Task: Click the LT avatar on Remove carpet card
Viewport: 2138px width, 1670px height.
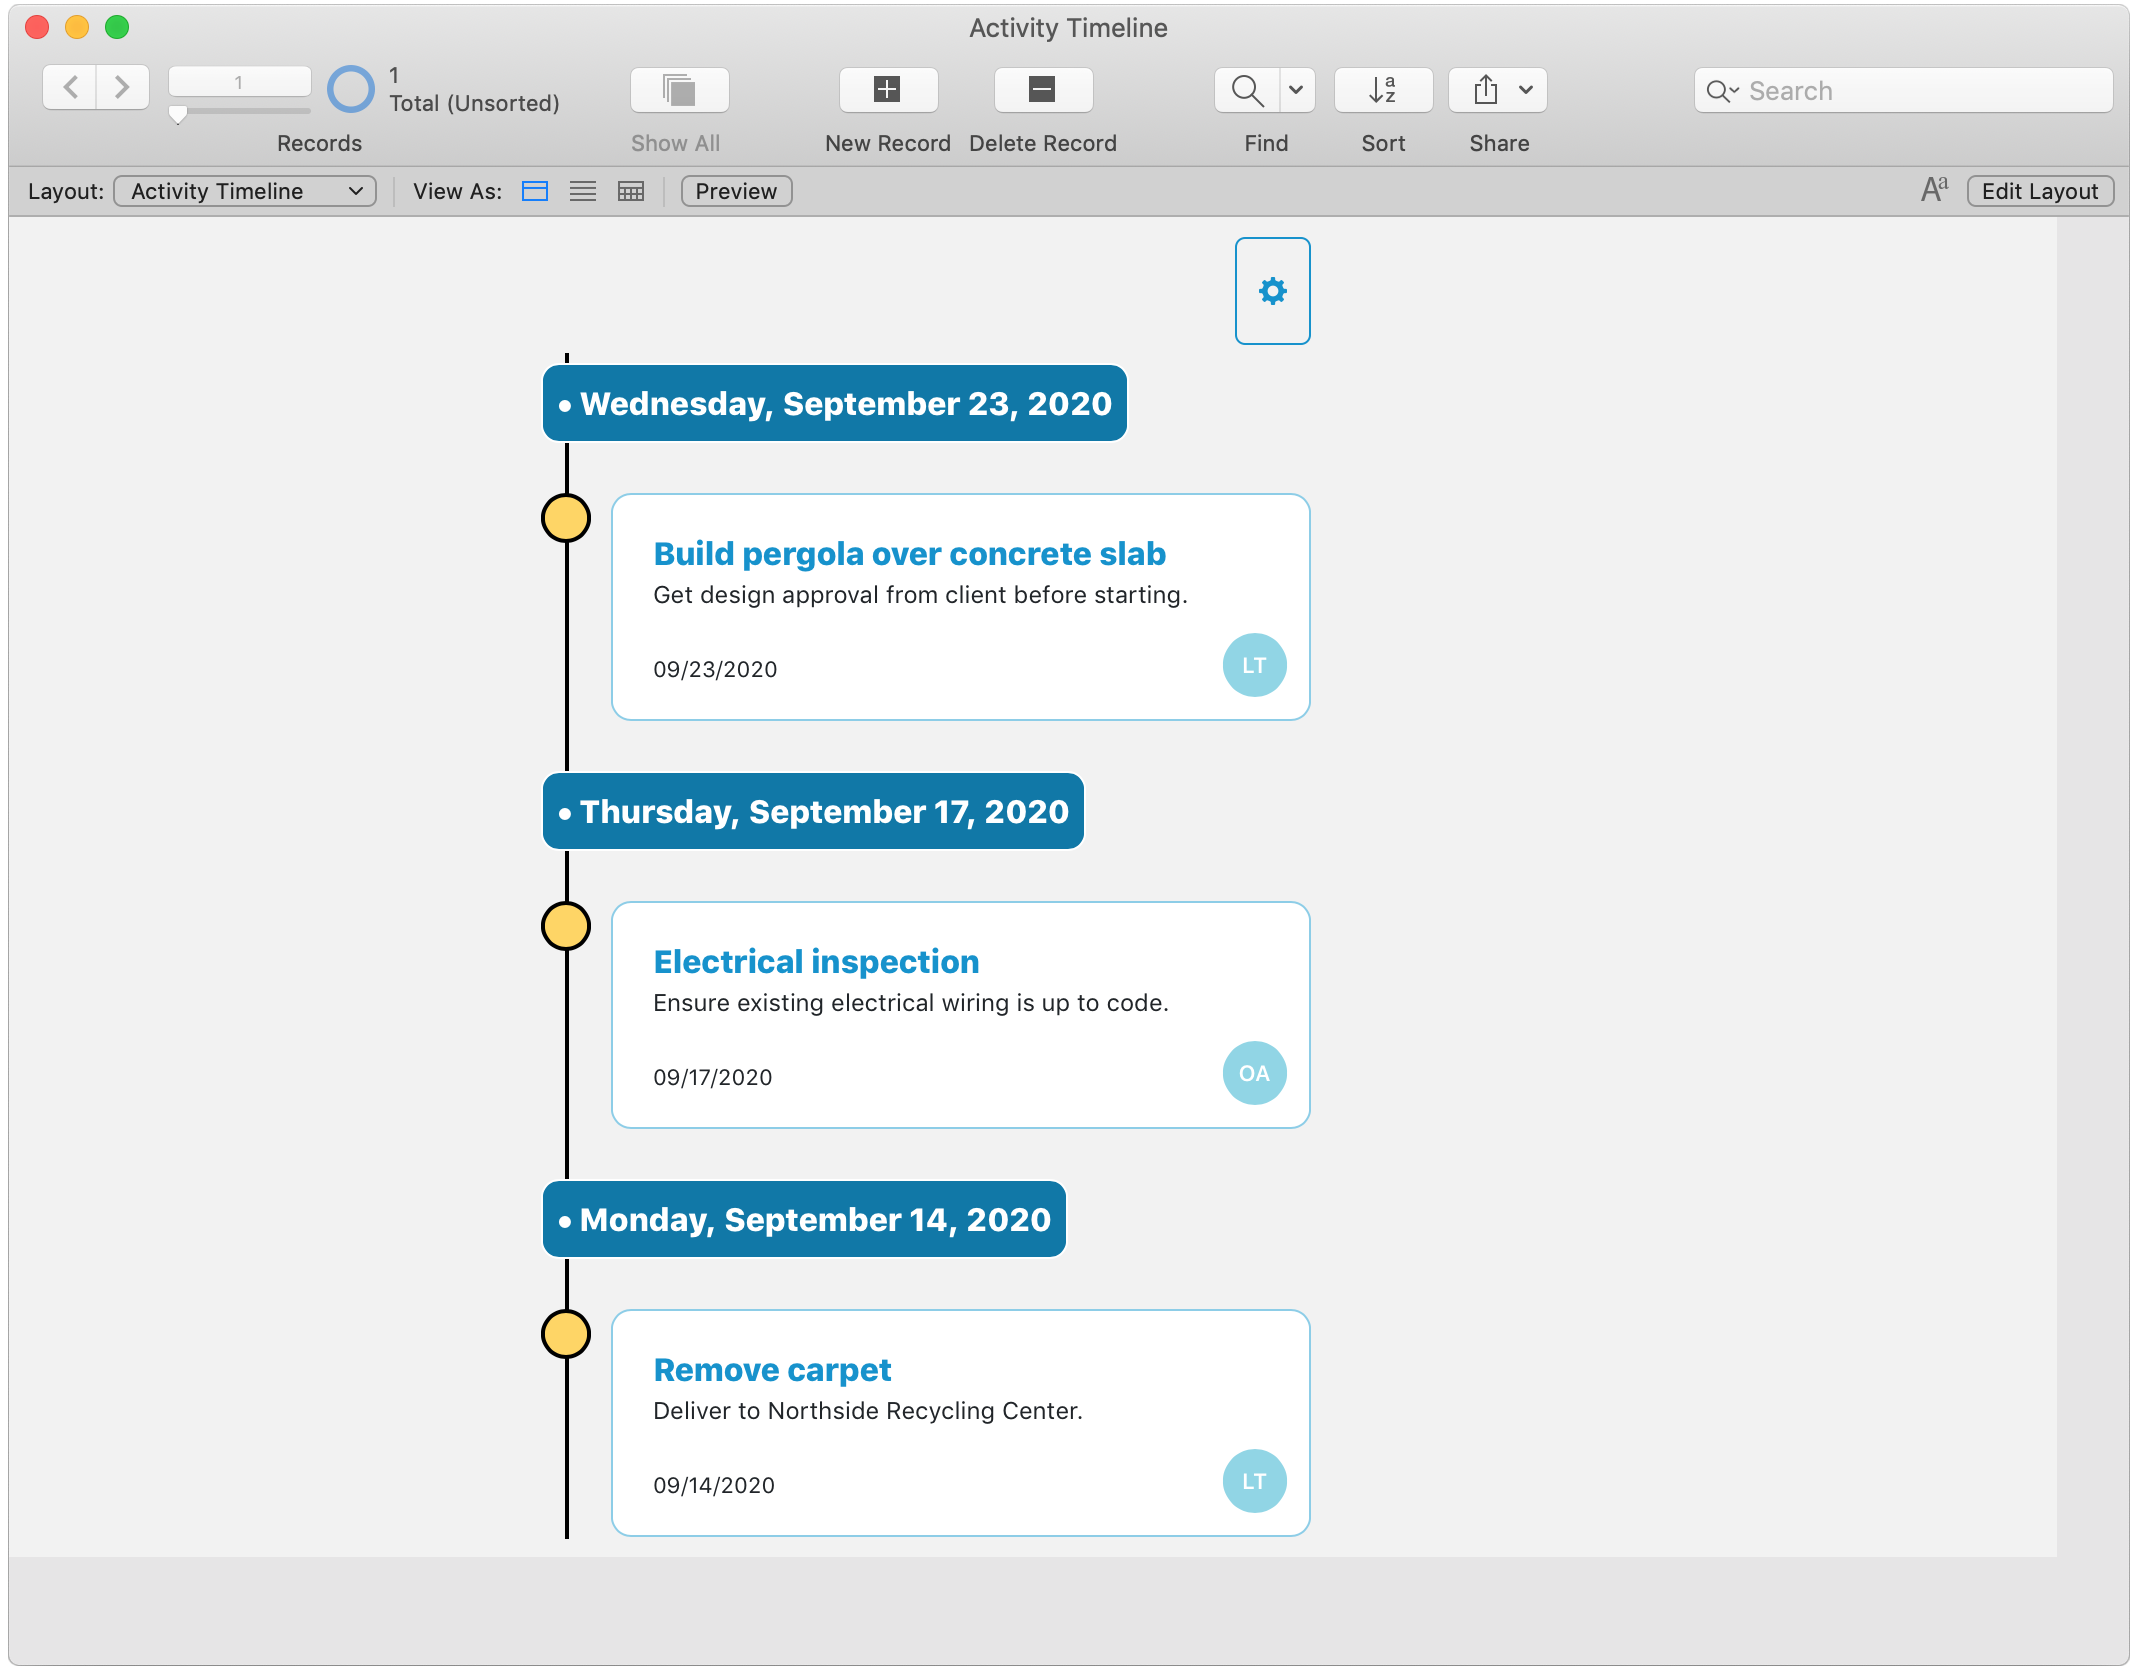Action: pyautogui.click(x=1254, y=1481)
